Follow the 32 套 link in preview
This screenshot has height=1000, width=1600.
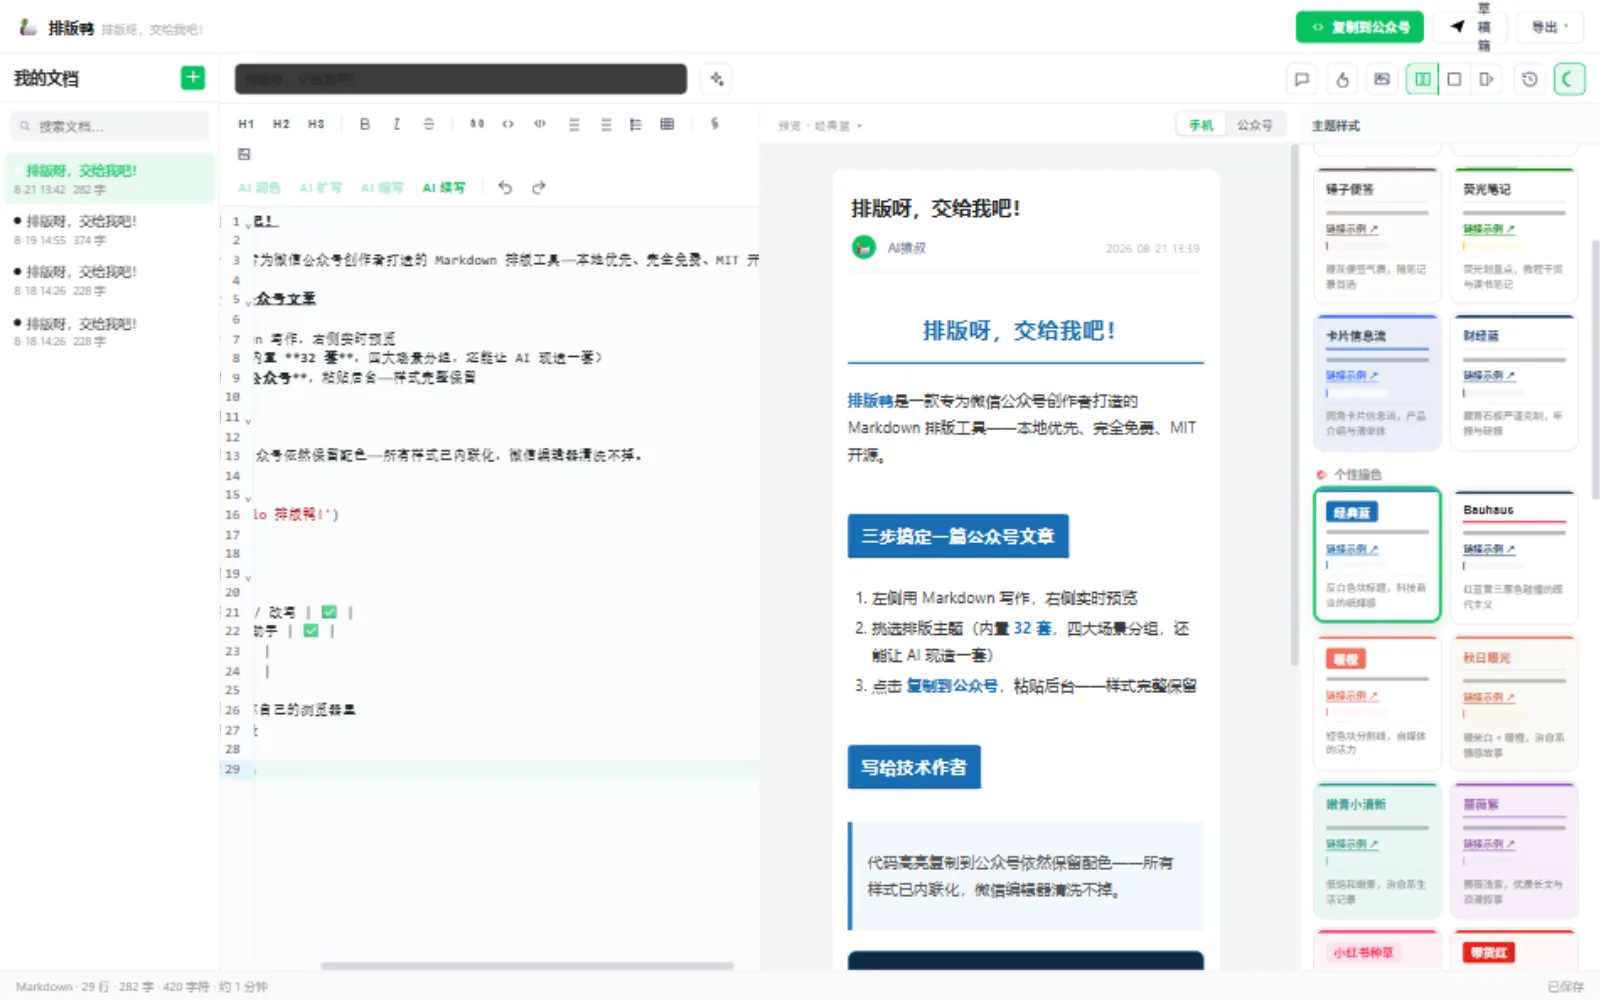click(x=1032, y=628)
